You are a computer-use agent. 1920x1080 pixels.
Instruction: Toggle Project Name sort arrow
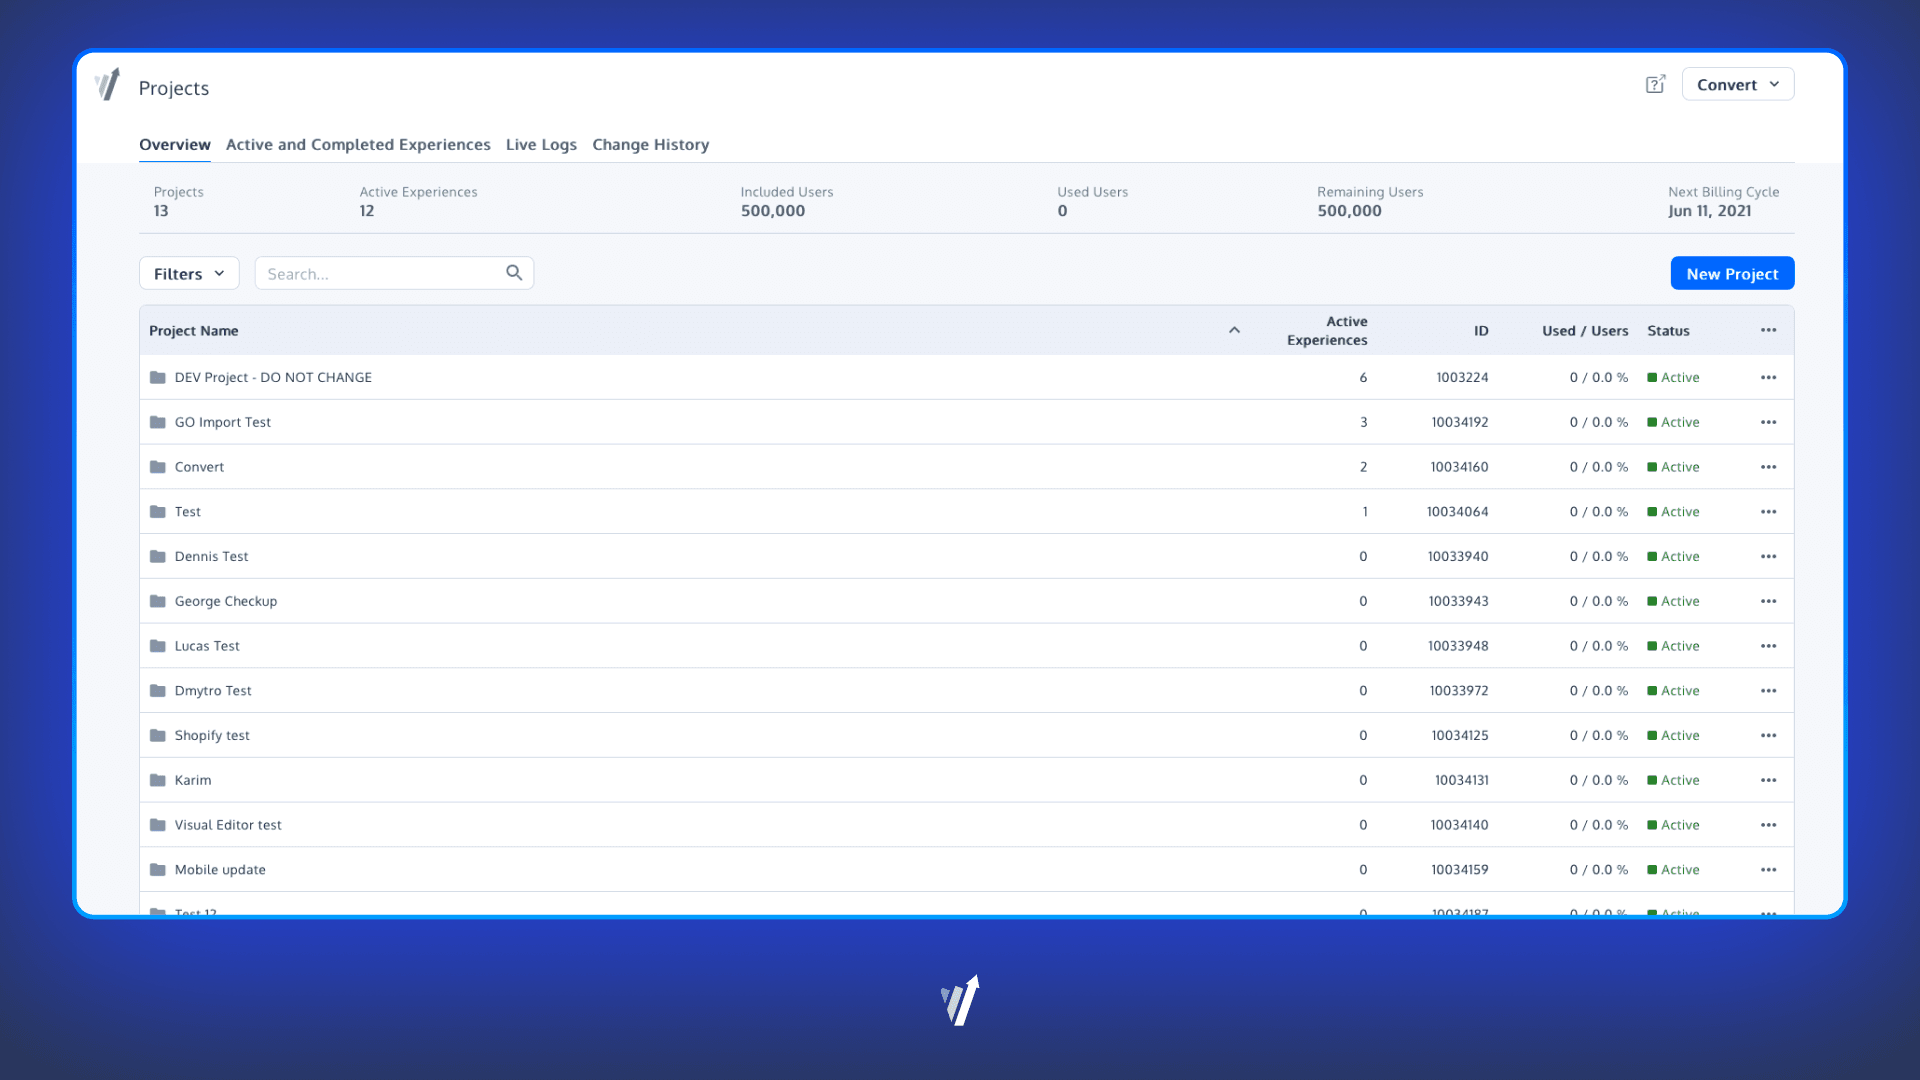1234,331
